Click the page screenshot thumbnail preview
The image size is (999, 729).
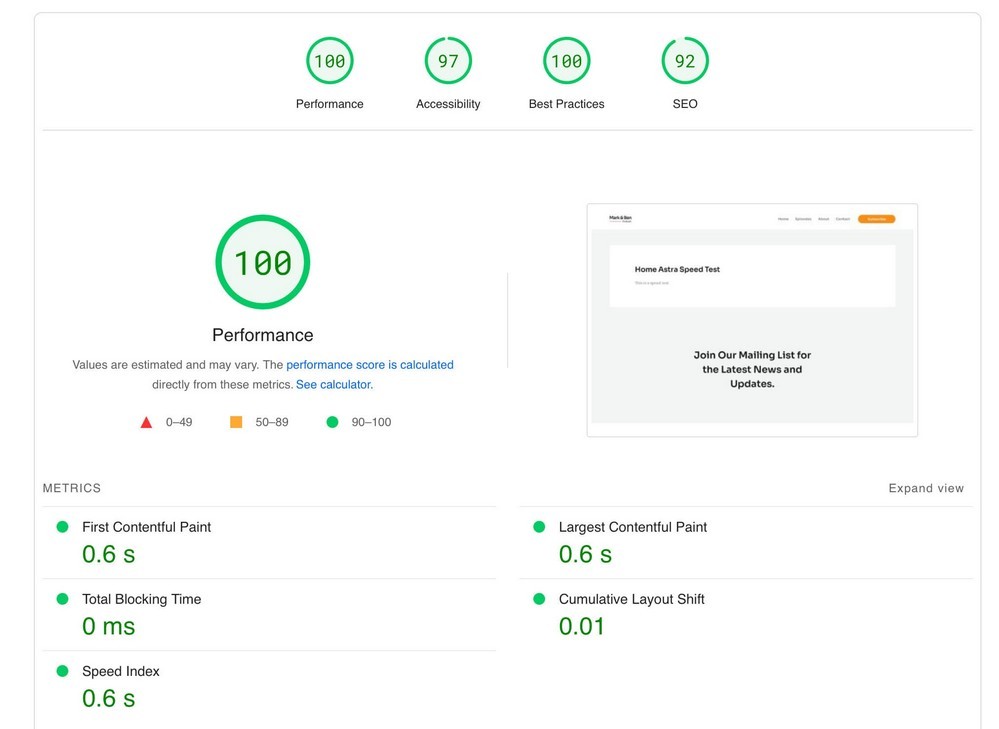752,320
